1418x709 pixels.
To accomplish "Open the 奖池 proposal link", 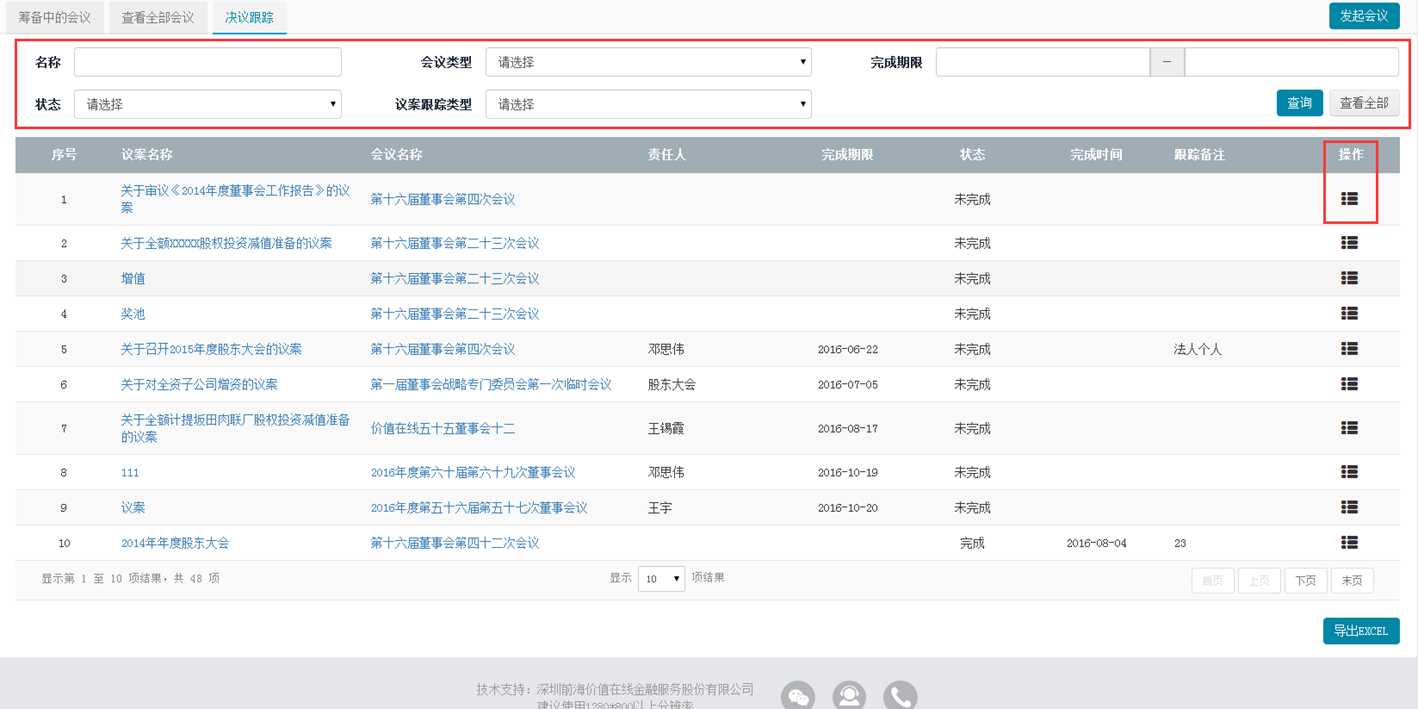I will pyautogui.click(x=133, y=313).
